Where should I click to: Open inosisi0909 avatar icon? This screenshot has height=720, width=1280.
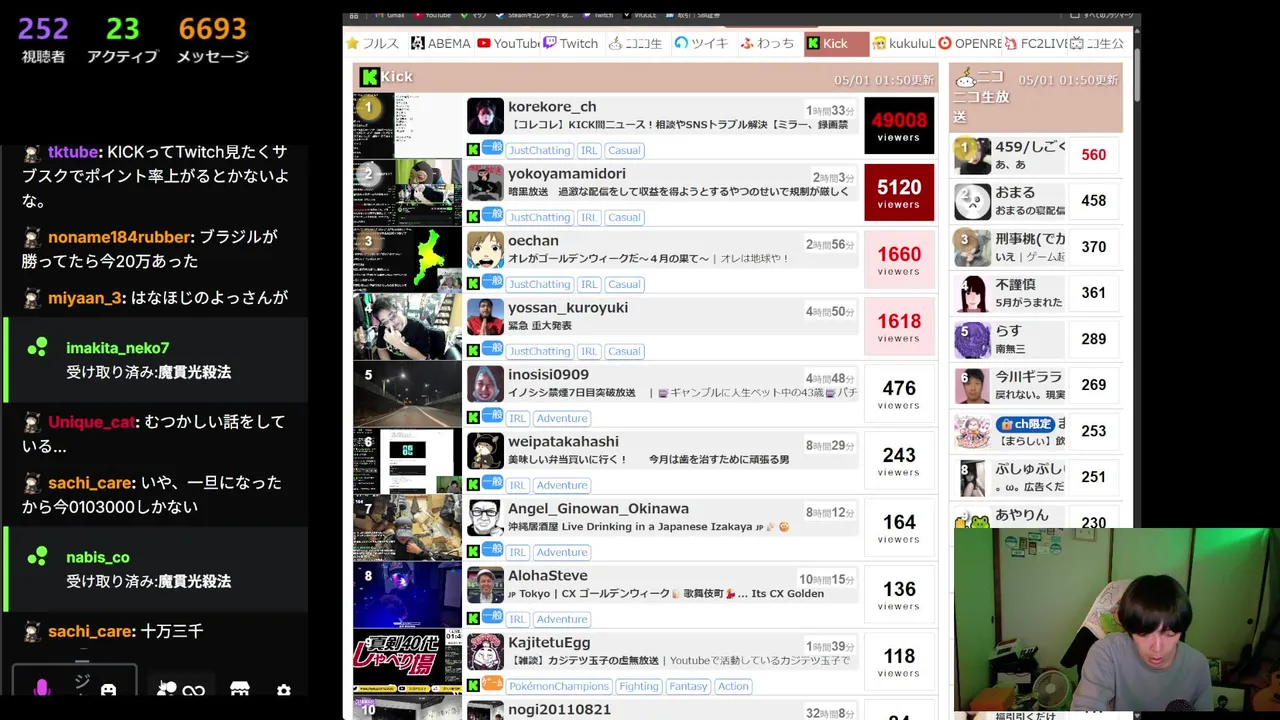point(485,384)
